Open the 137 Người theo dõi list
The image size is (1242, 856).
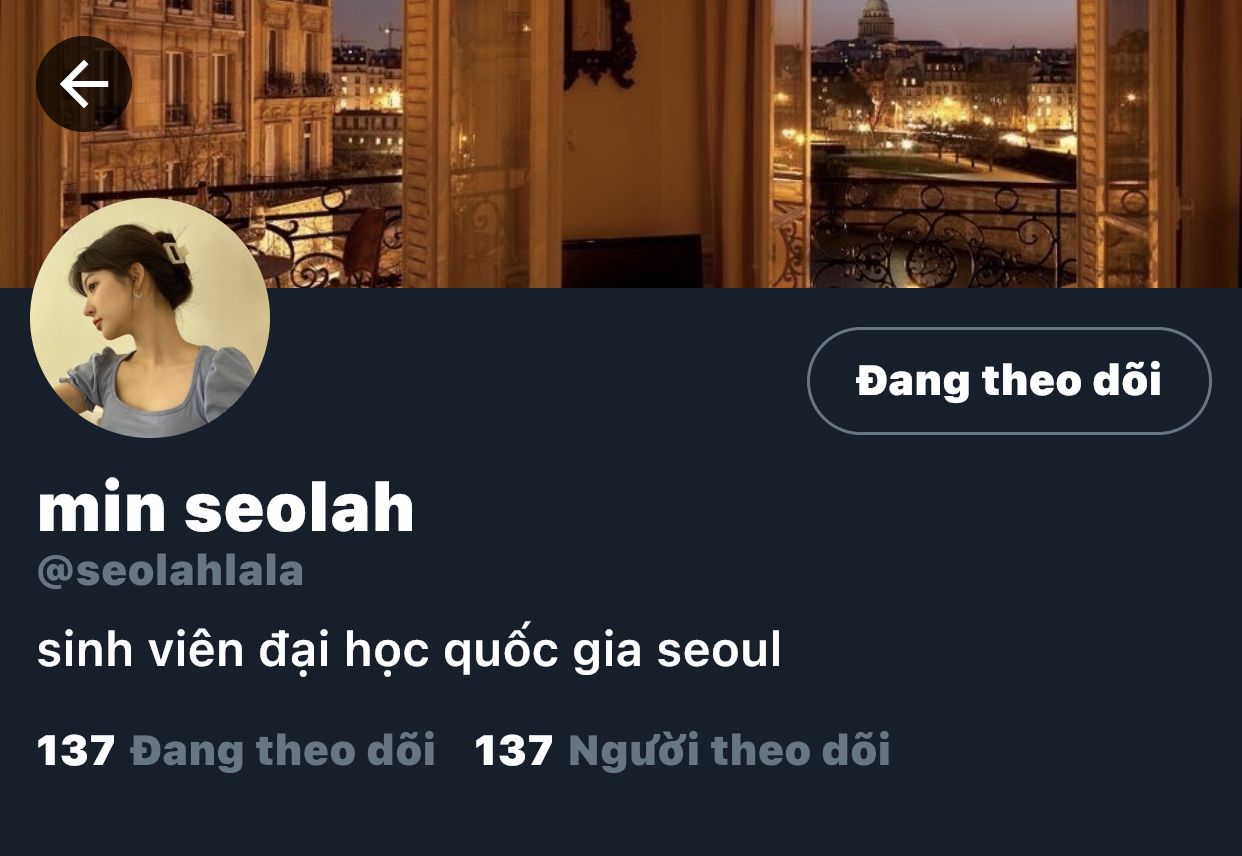682,750
